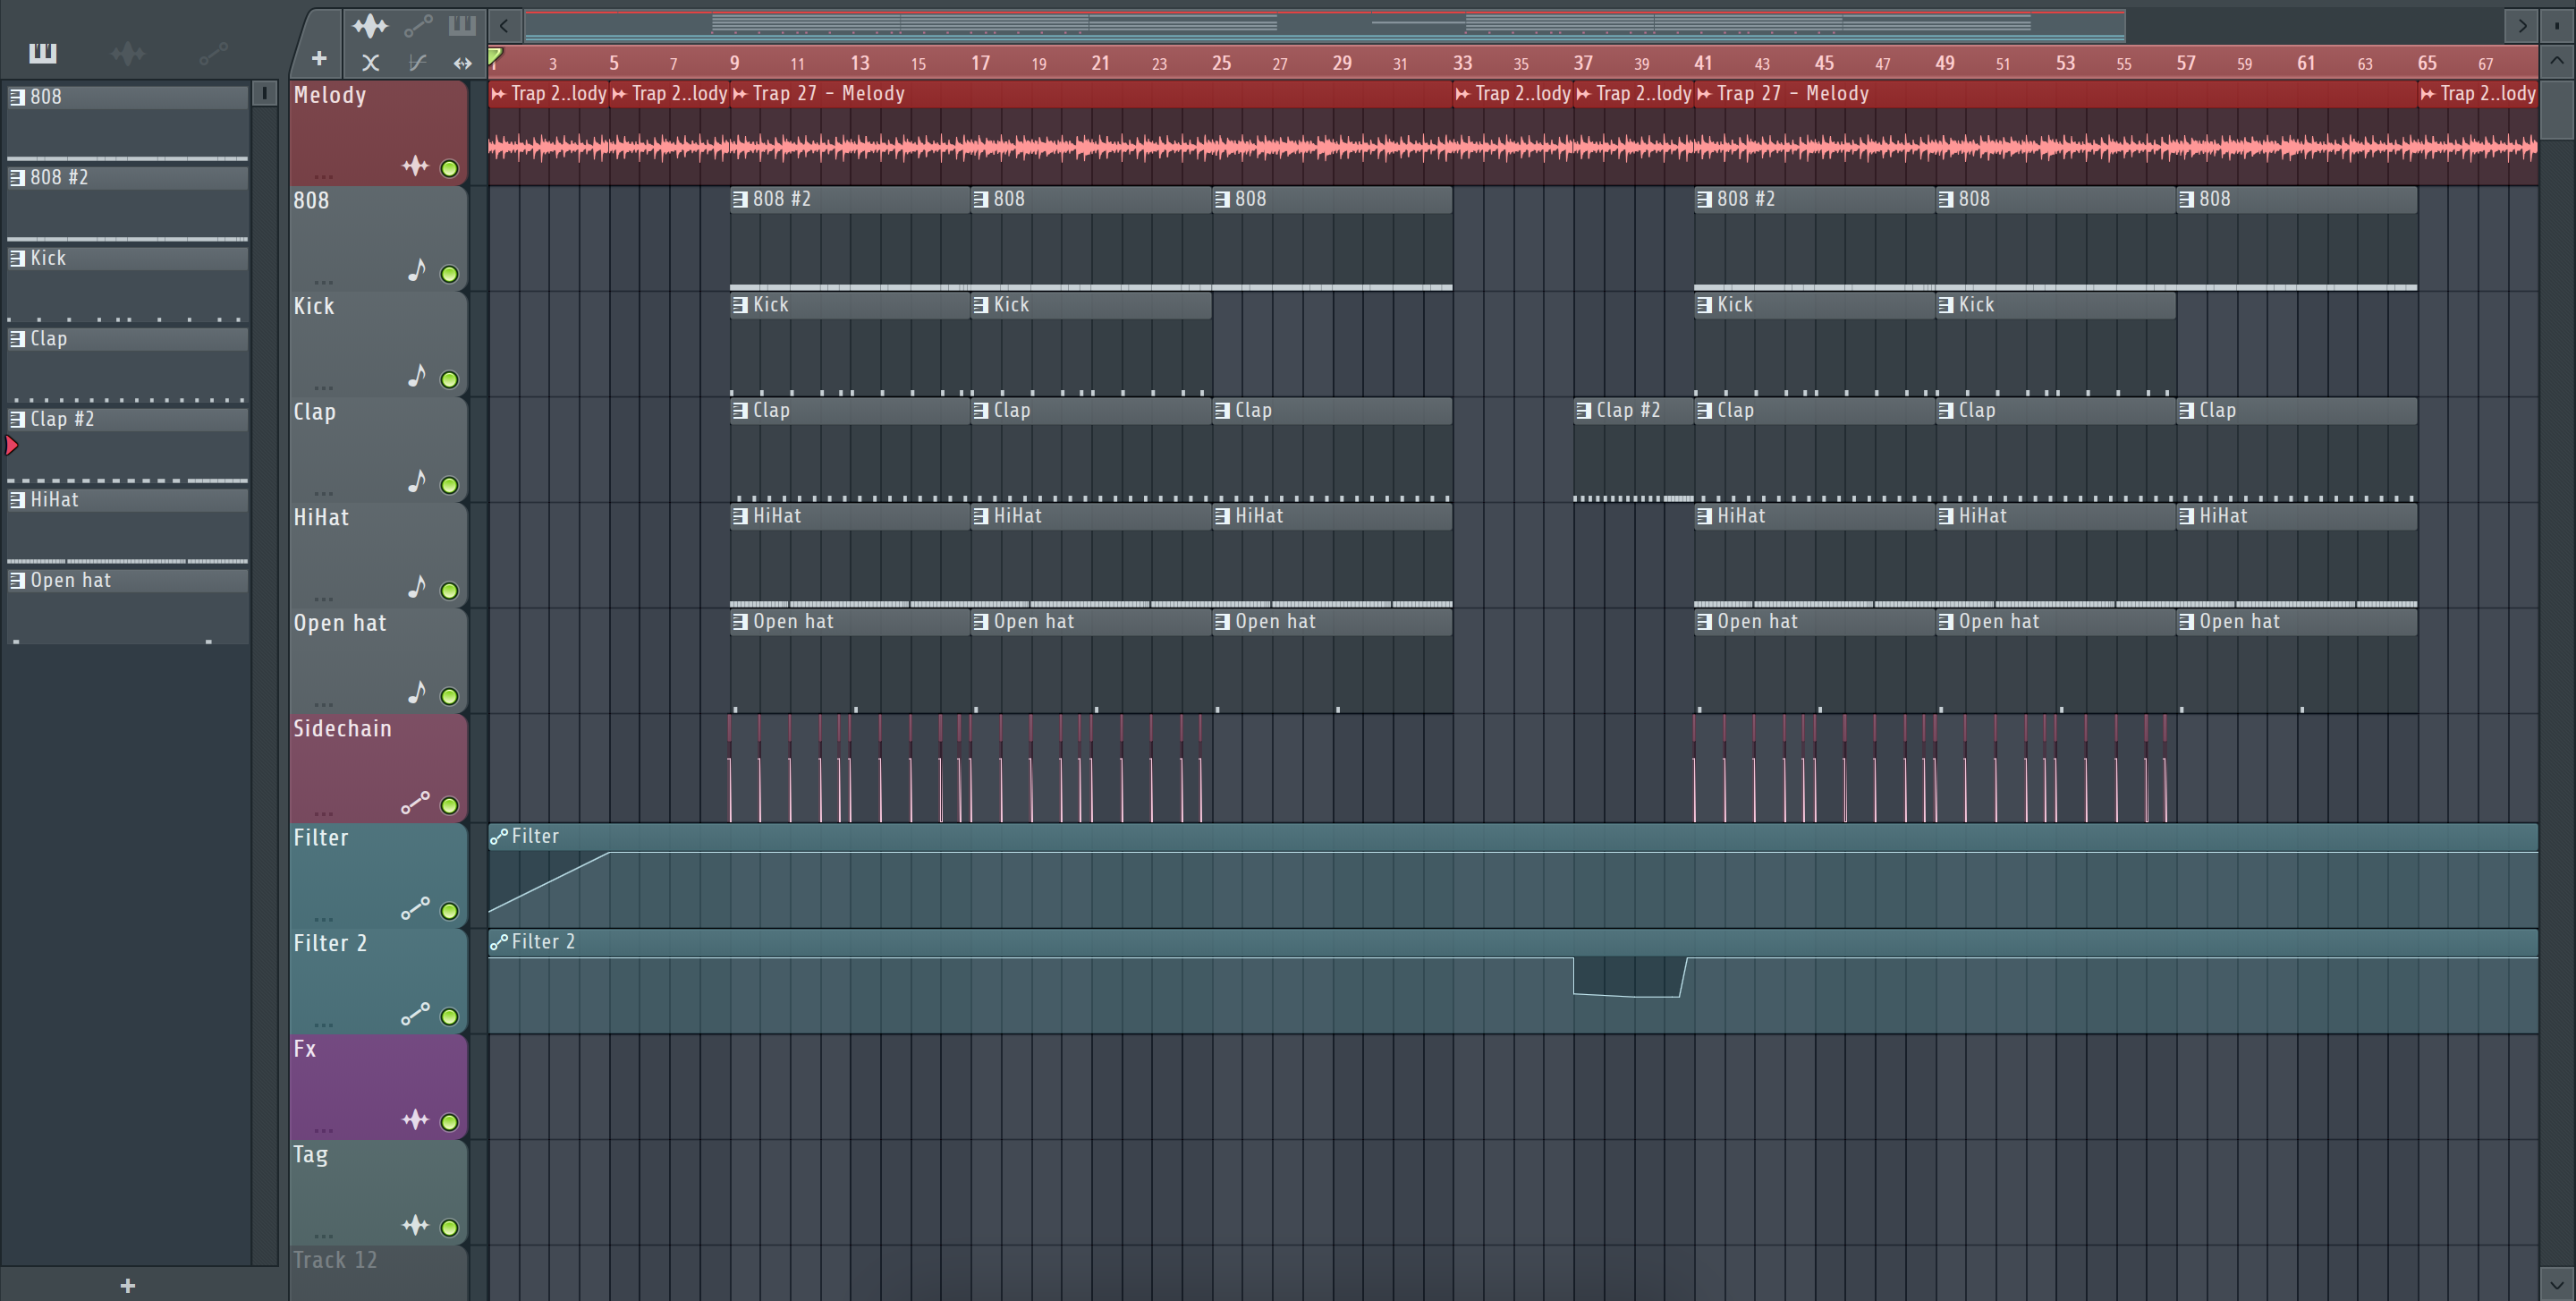Click the pattern icon beside Open hat in picker
Viewport: 2576px width, 1301px height.
pyautogui.click(x=17, y=580)
